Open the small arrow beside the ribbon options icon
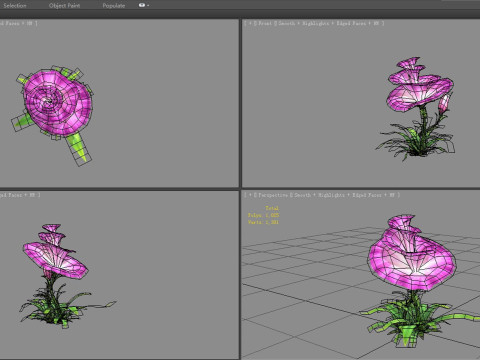The height and width of the screenshot is (360, 480). coord(148,5)
